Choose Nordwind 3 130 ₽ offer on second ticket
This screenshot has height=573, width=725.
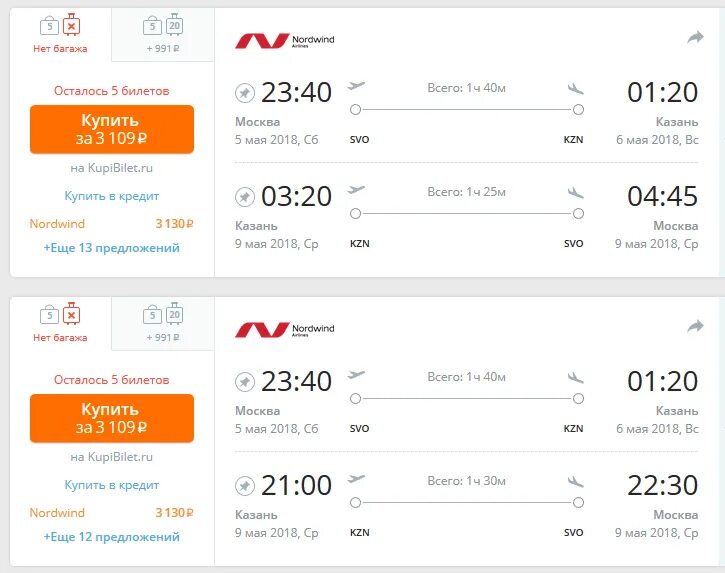111,513
